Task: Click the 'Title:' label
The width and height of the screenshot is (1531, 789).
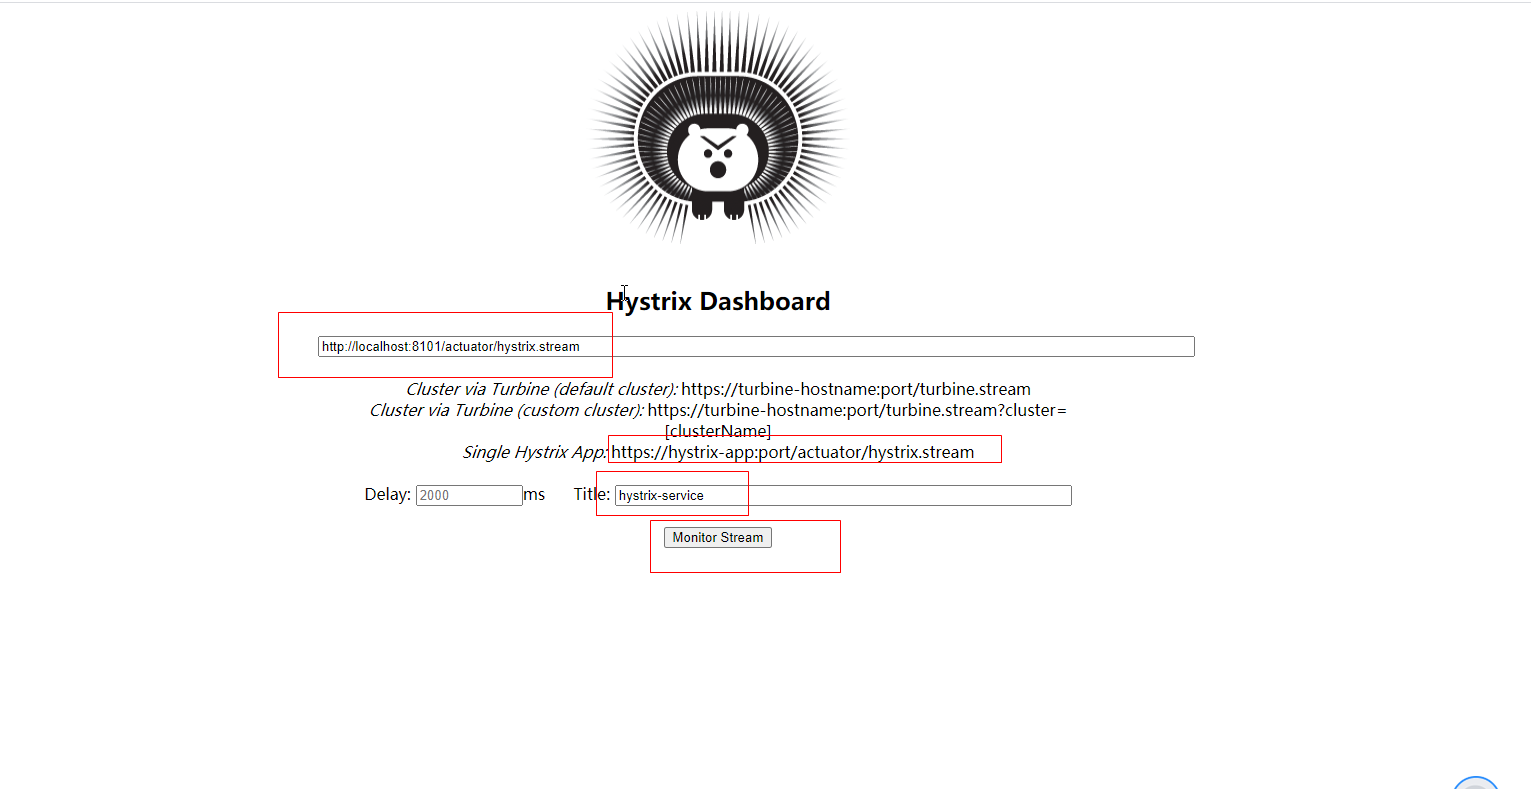Action: pos(592,494)
